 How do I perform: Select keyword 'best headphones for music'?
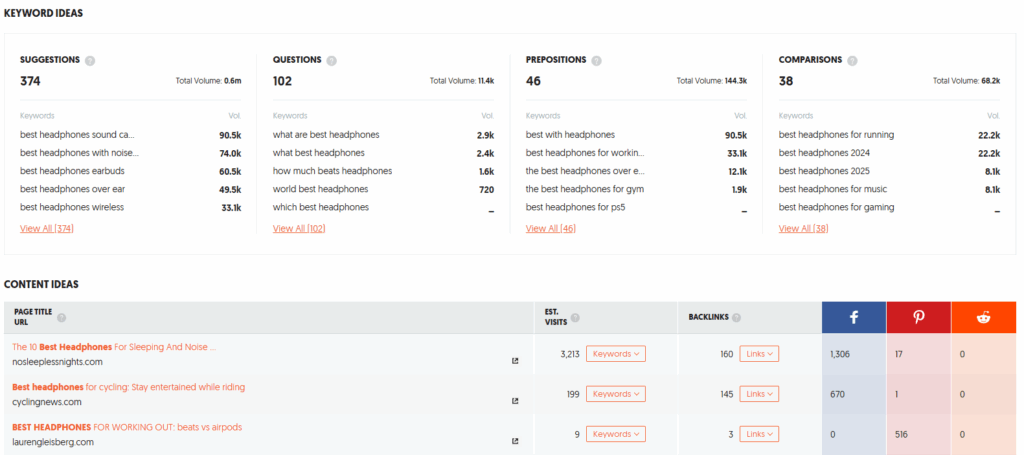[x=833, y=189]
